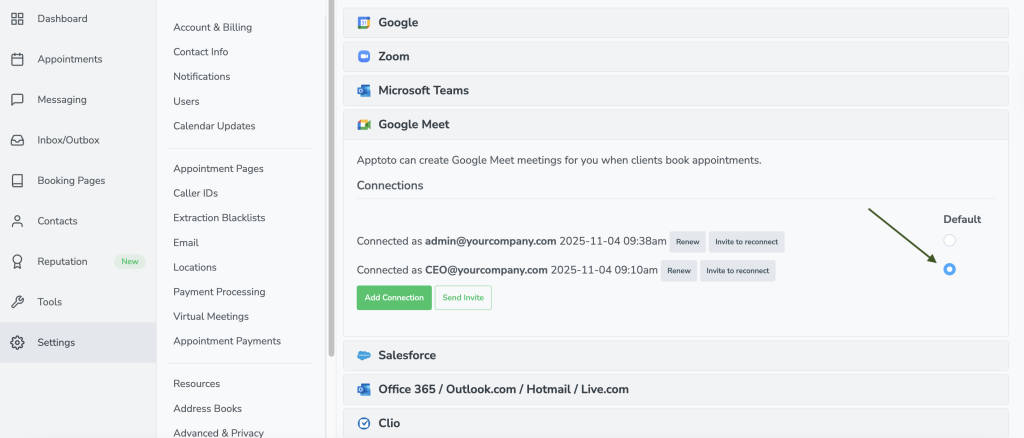Viewport: 1024px width, 438px height.
Task: Select Settings in sidebar
Action: (x=78, y=343)
